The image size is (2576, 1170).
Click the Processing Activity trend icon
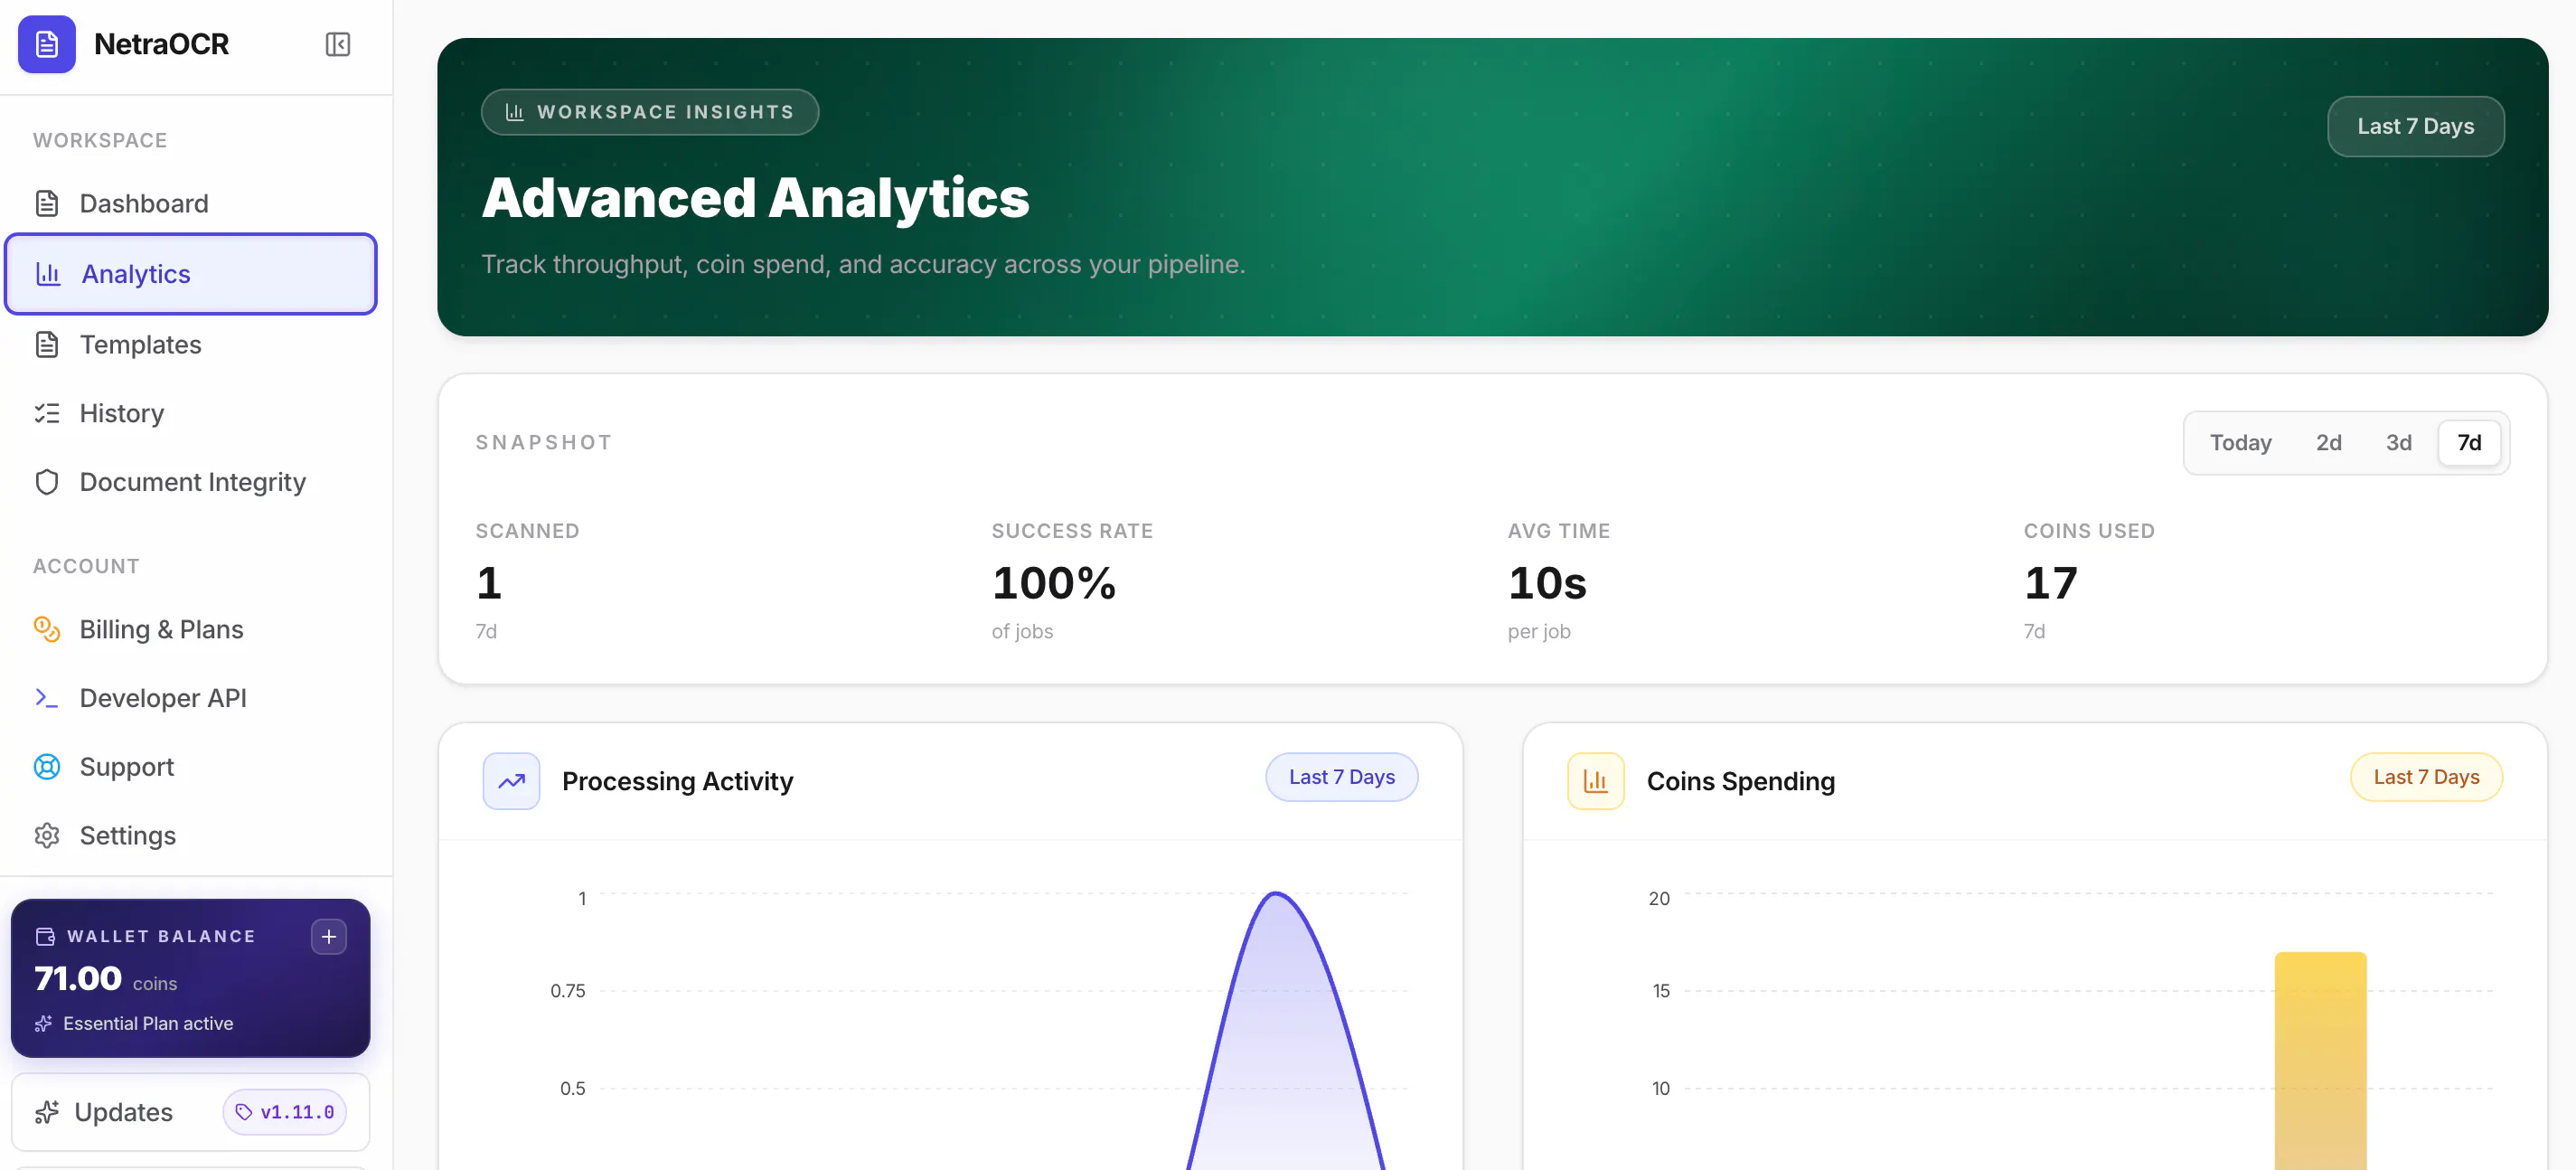pyautogui.click(x=511, y=780)
